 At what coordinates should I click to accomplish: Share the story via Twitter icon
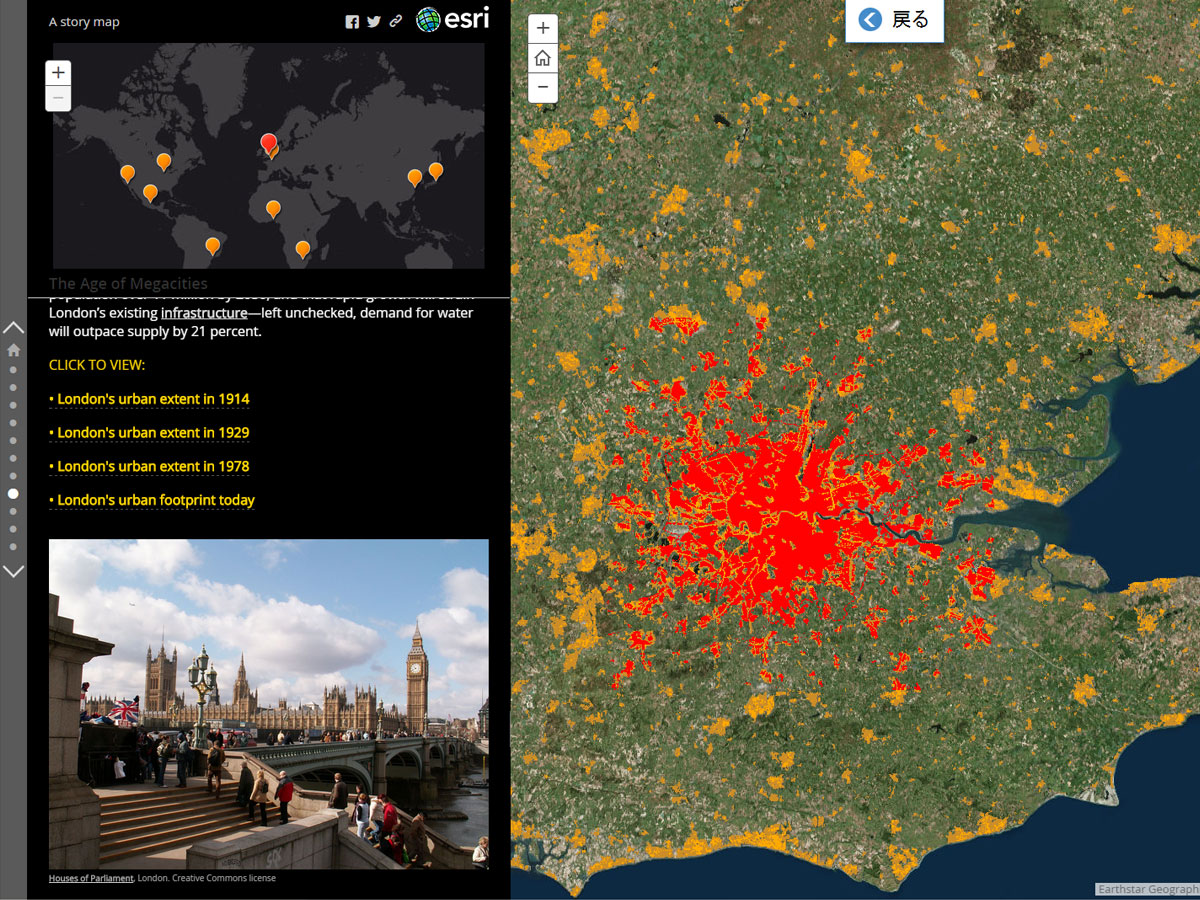[x=374, y=22]
